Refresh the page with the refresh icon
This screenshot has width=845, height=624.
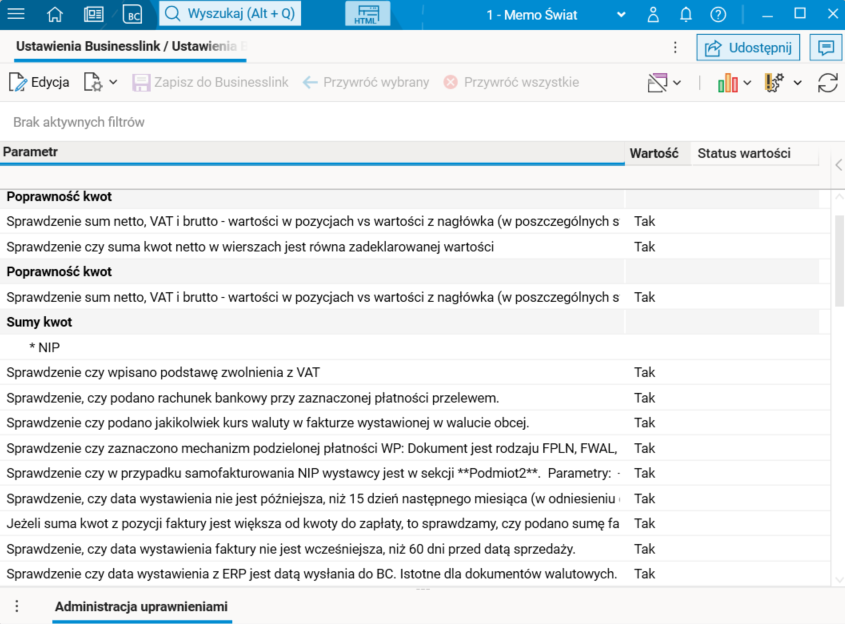[x=828, y=82]
